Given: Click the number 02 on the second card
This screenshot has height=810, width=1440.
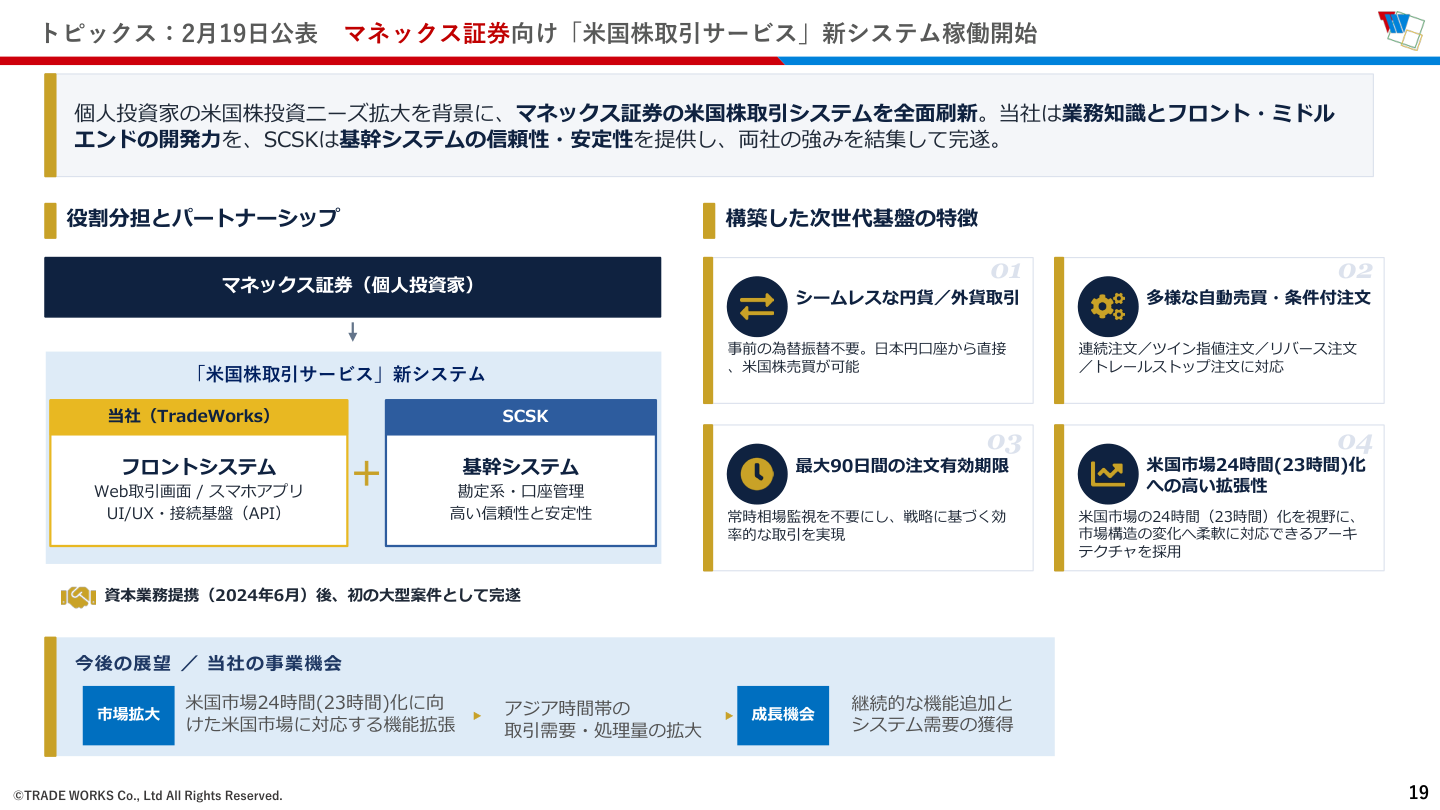Looking at the screenshot, I should click(x=1355, y=271).
